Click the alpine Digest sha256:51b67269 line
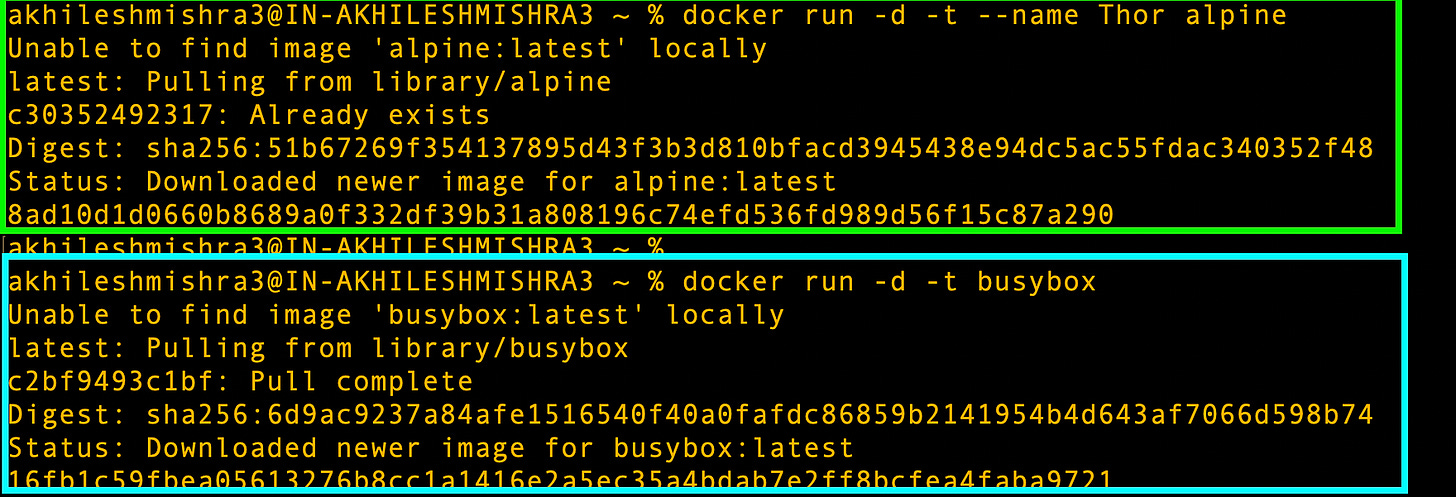This screenshot has width=1456, height=497. pos(691,149)
